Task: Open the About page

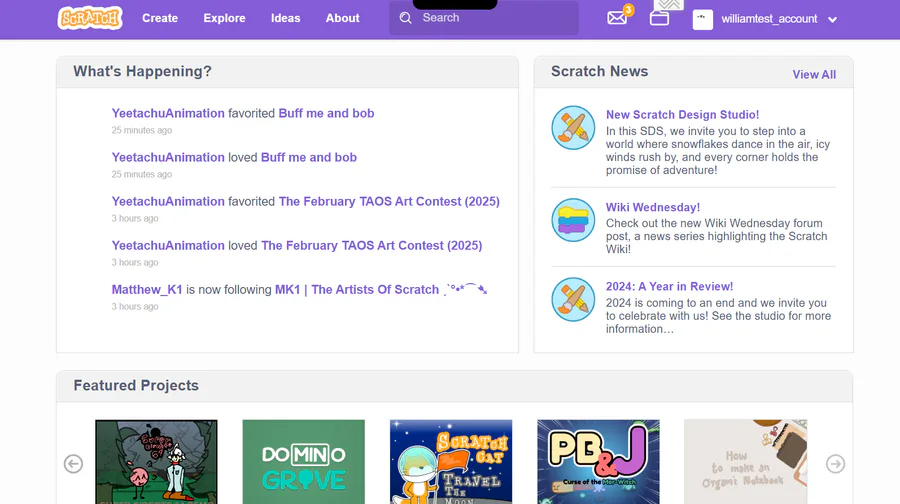Action: [x=343, y=18]
